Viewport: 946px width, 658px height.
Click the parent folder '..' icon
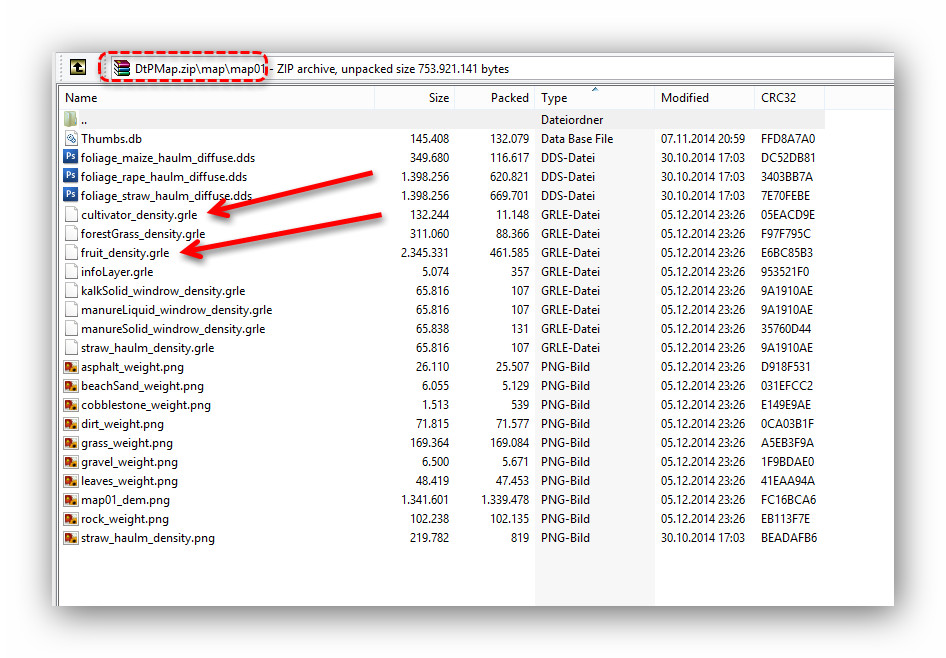pos(71,120)
